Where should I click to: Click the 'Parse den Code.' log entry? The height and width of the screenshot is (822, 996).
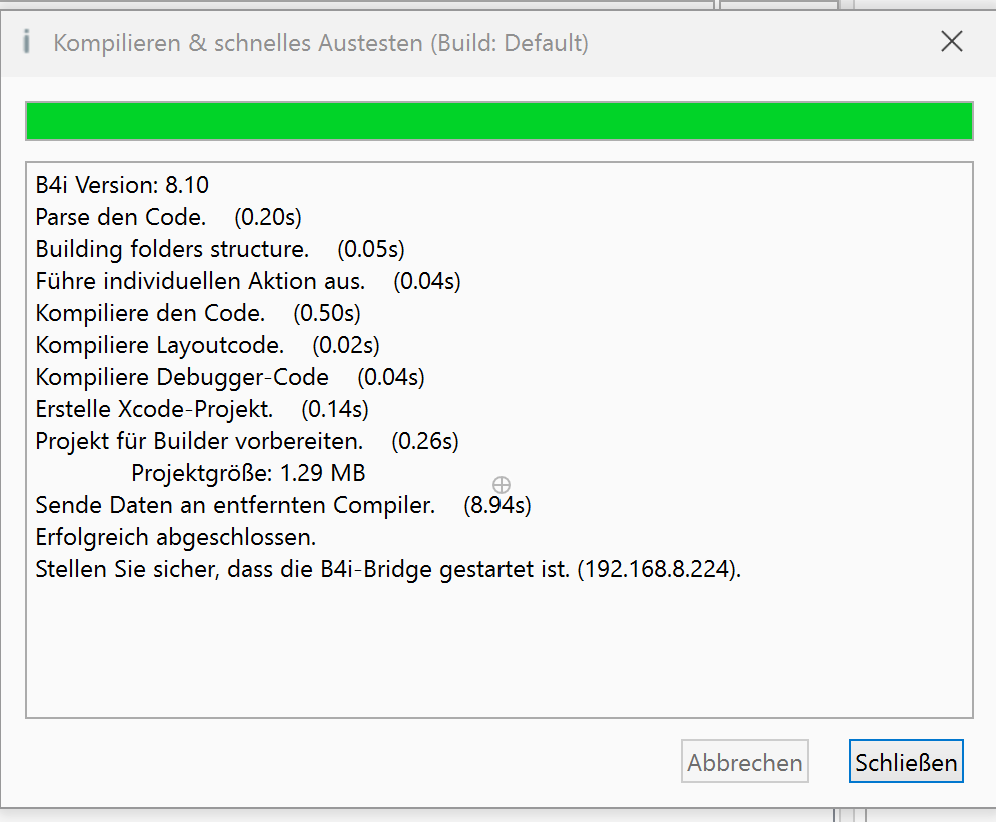(x=121, y=217)
